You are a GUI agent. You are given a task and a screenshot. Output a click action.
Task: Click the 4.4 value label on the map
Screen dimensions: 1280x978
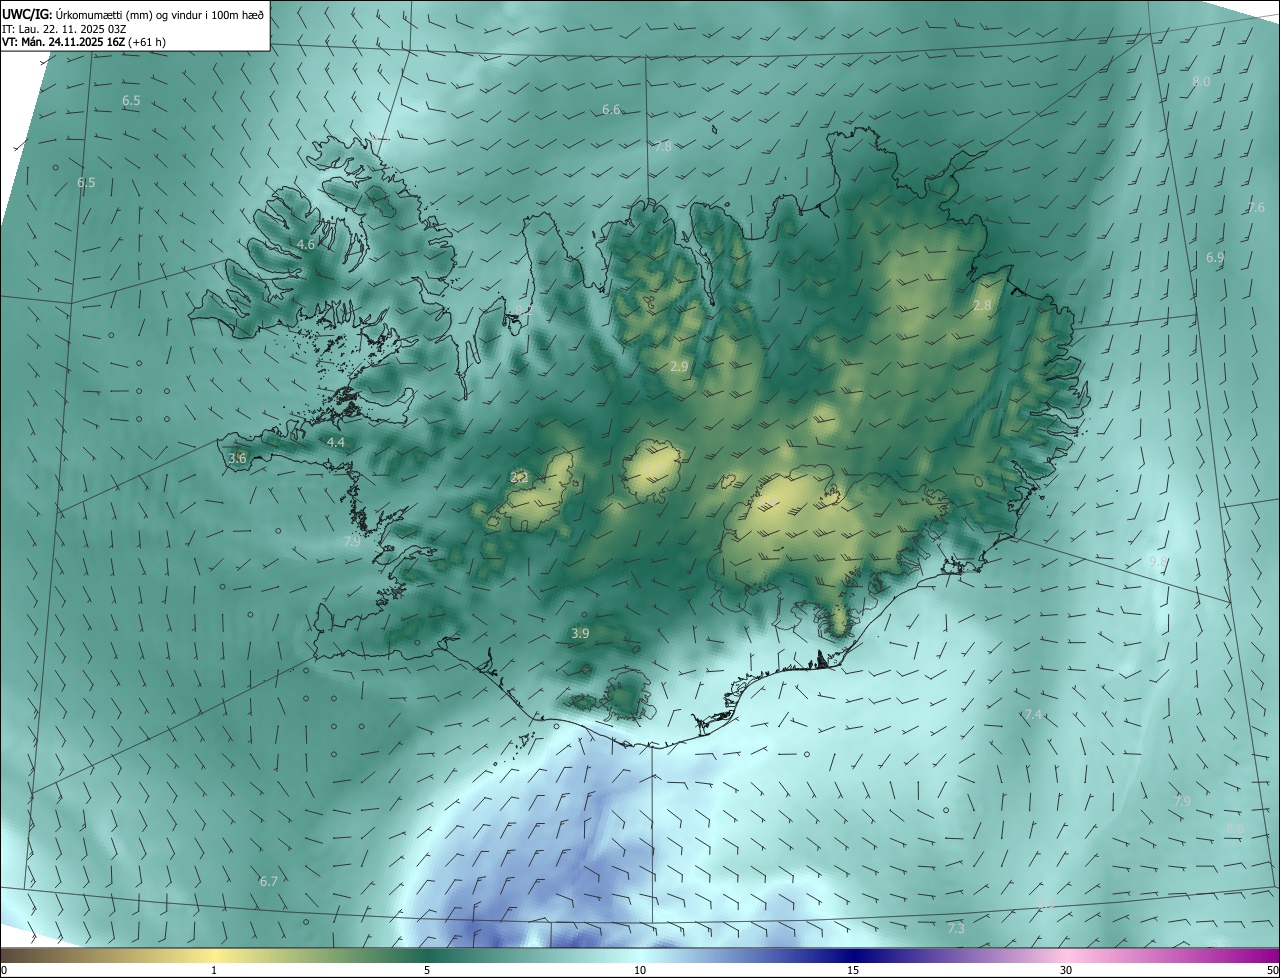[336, 442]
